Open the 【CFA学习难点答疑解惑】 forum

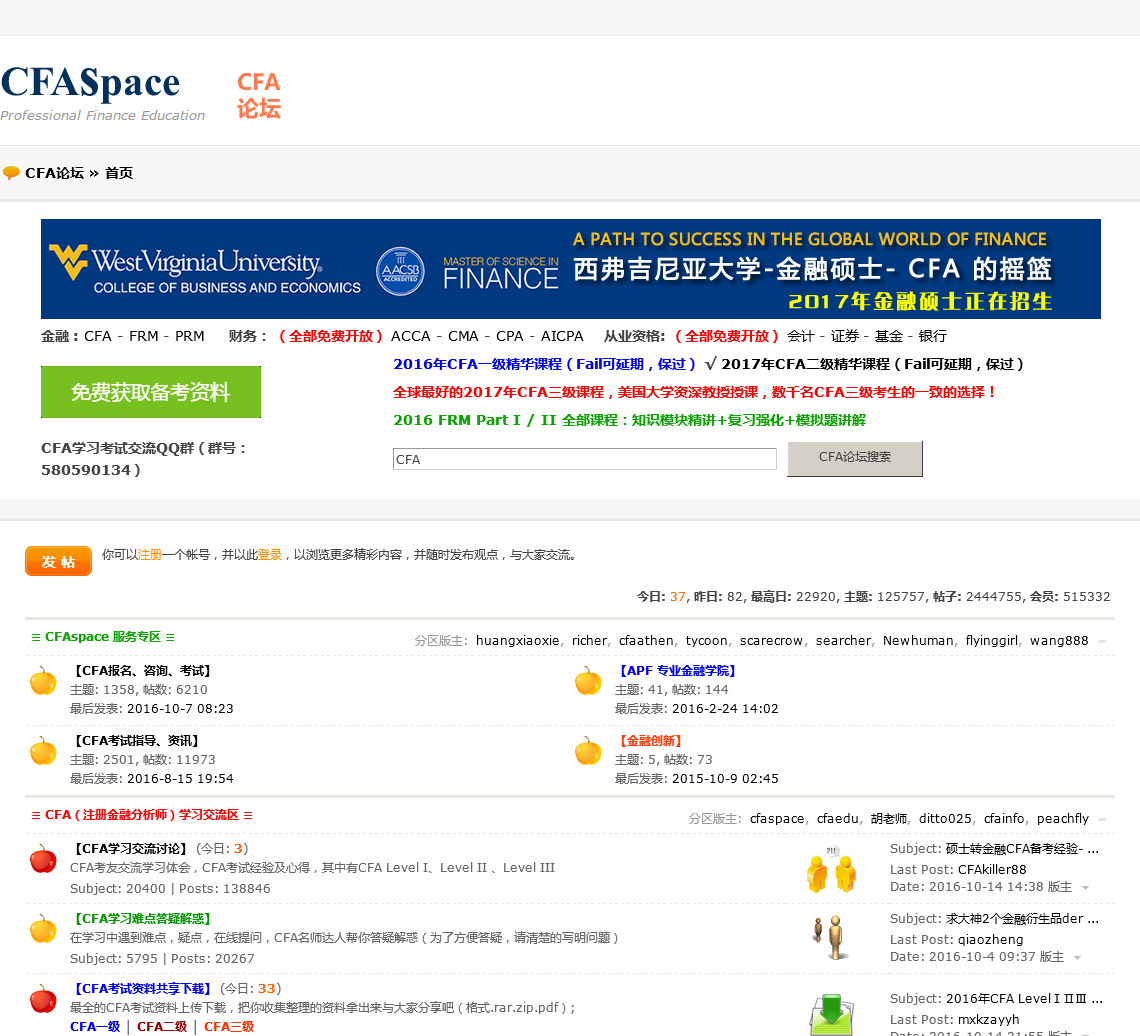pos(142,919)
